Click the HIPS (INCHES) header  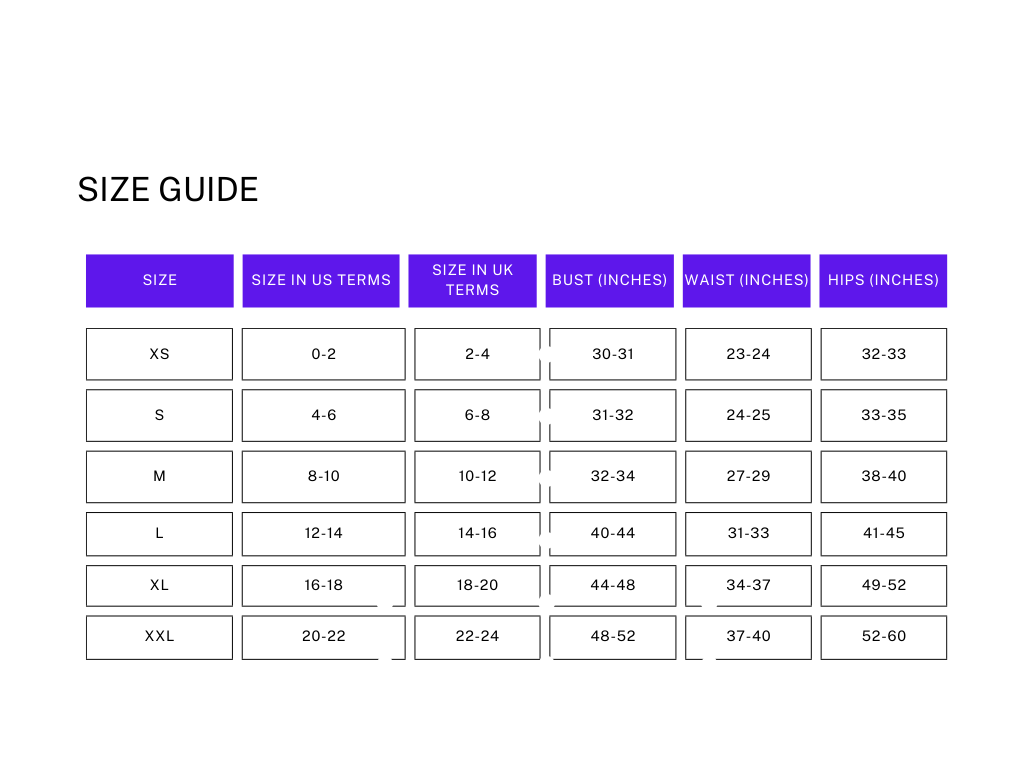883,281
